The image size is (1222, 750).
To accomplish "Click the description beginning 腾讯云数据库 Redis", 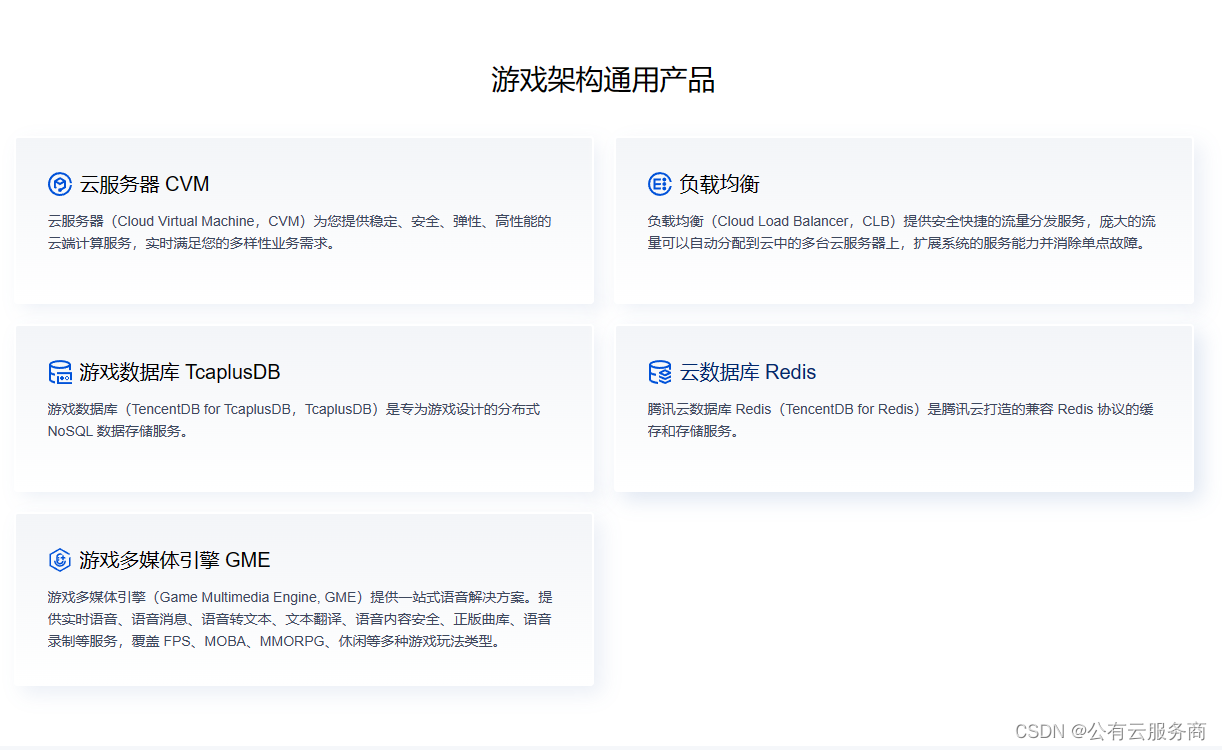I will (x=901, y=420).
